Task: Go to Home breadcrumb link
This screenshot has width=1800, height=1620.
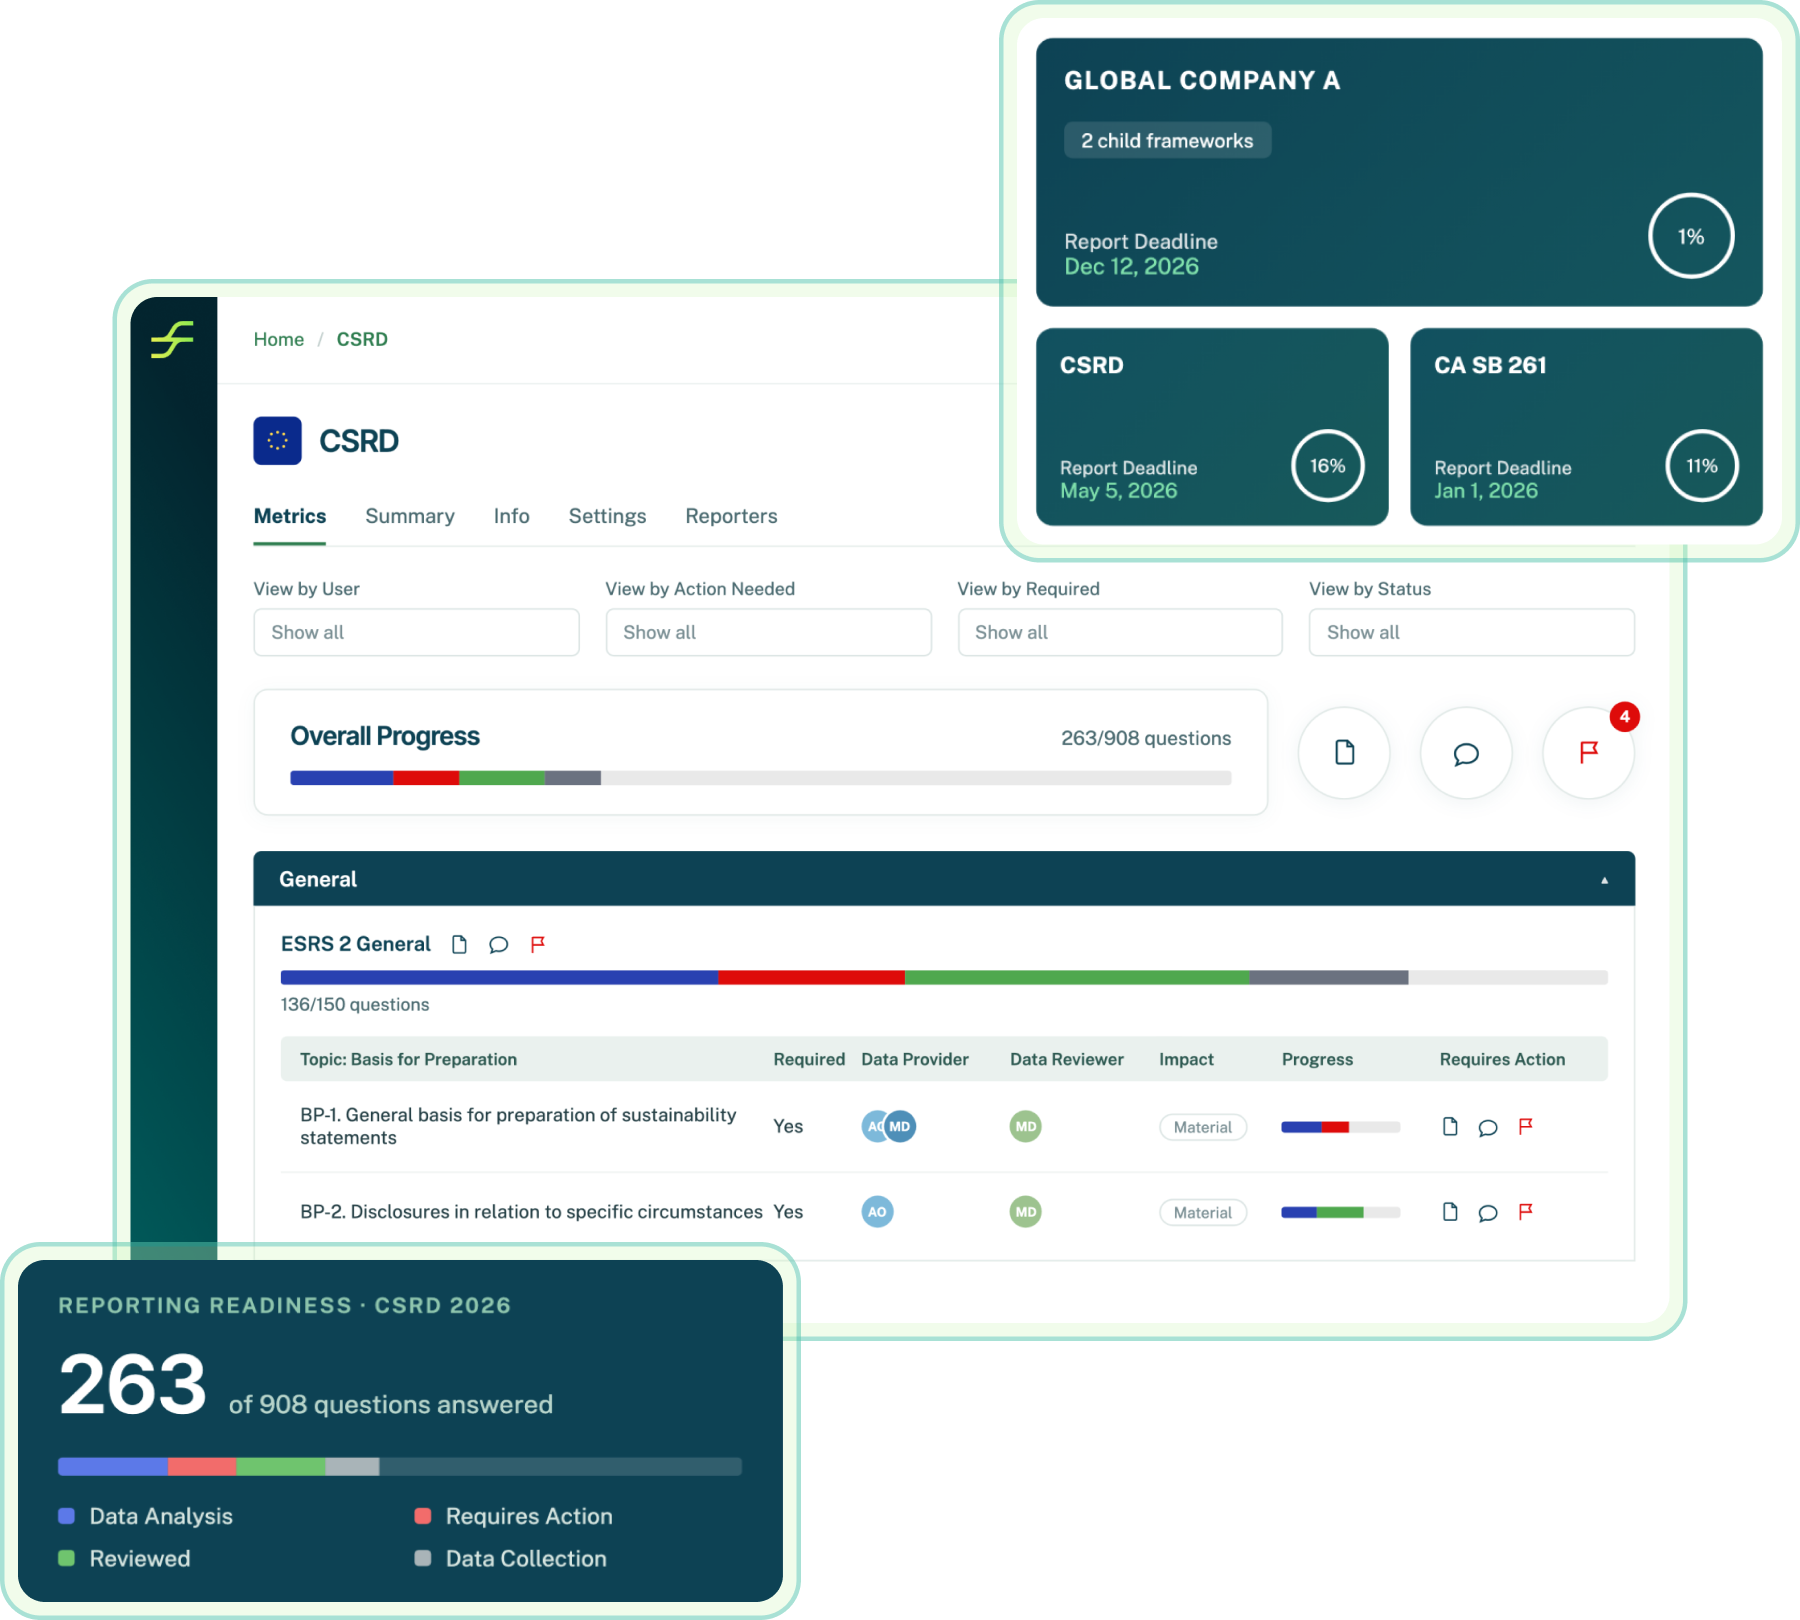Action: point(278,339)
